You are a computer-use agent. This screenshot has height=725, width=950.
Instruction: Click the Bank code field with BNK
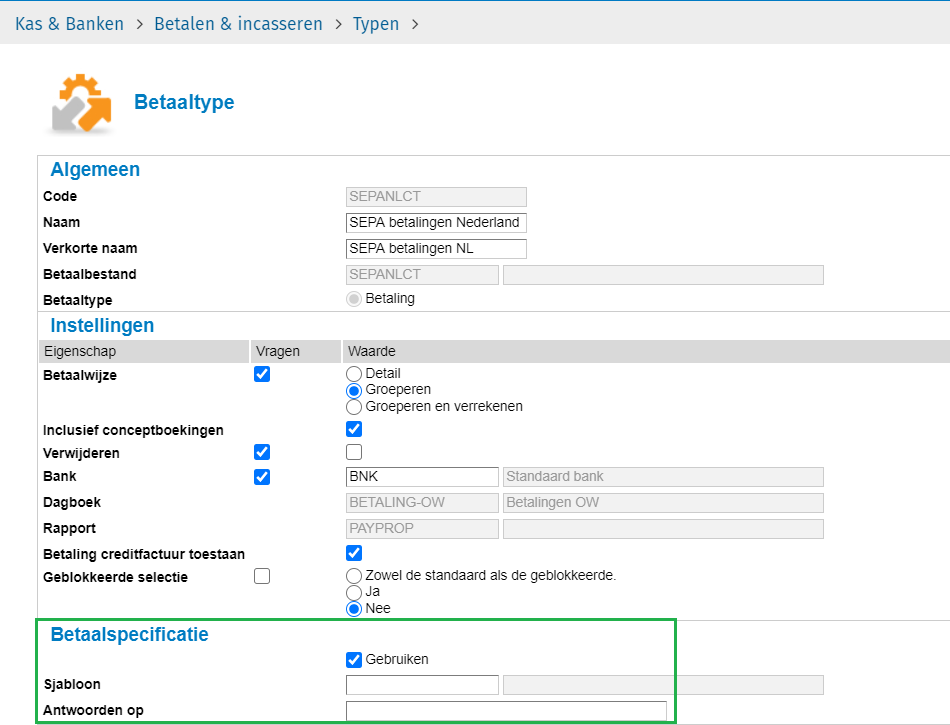pos(421,477)
